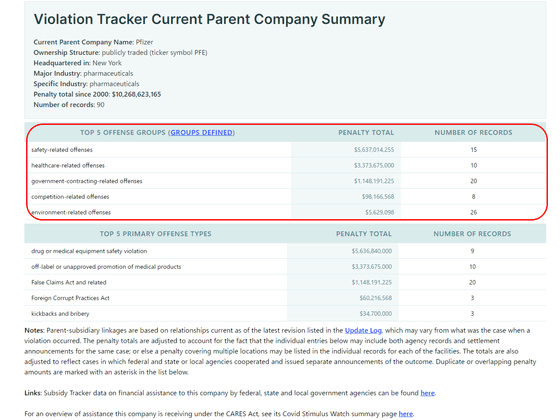Screen dimensions: 560x420
Task: Click record count 15 for safety-related offenses
Action: [474, 150]
